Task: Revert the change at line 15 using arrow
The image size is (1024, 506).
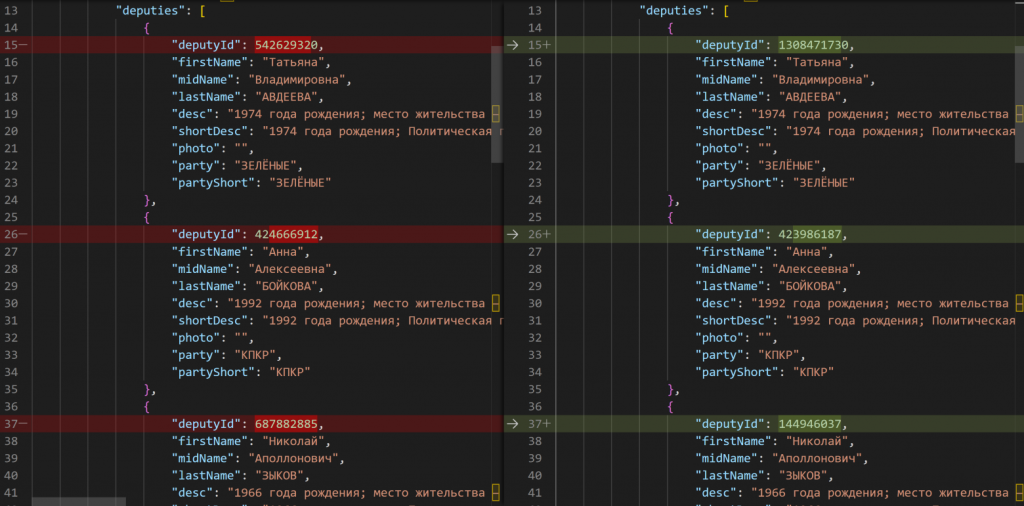Action: click(513, 45)
